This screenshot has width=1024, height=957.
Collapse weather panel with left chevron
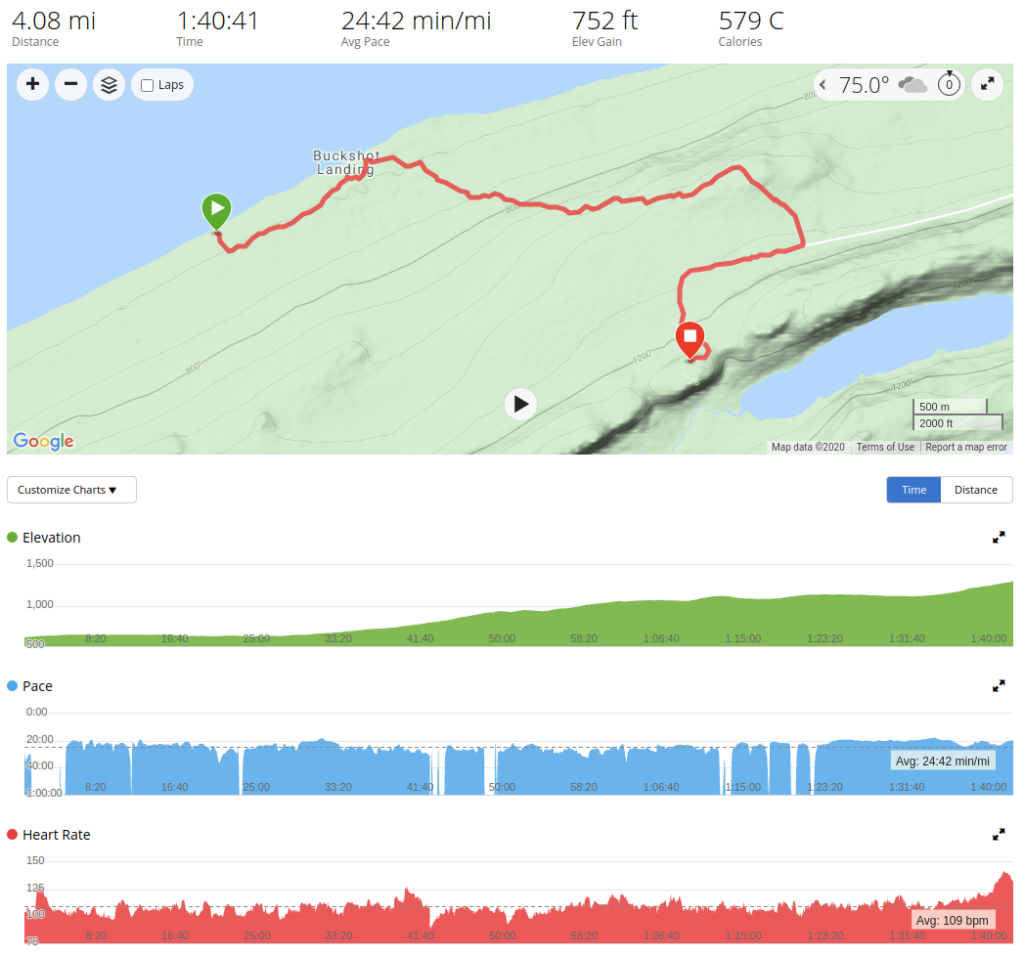[823, 84]
